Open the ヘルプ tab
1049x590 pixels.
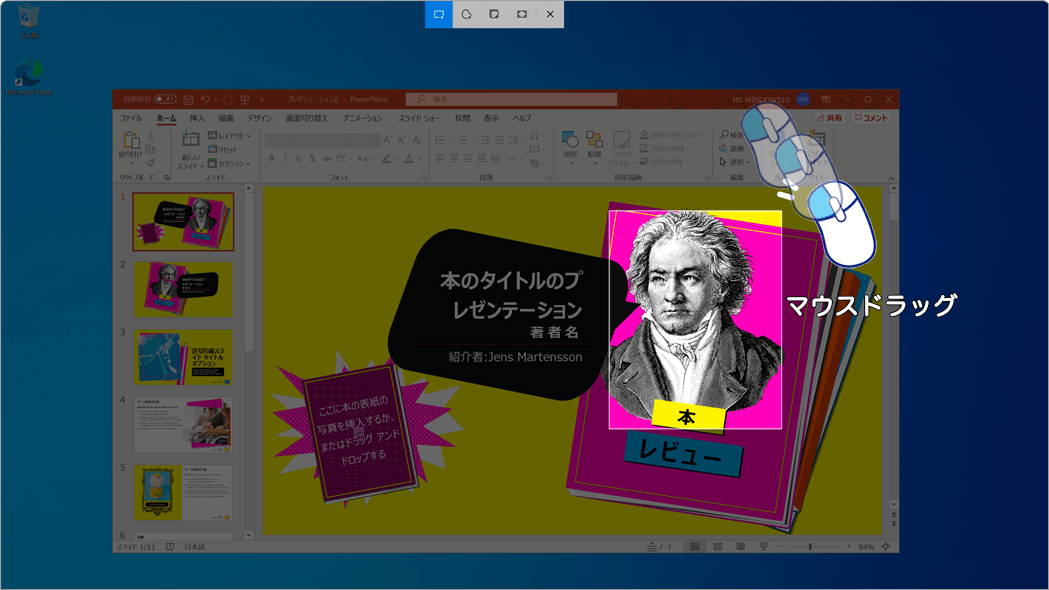pos(522,118)
